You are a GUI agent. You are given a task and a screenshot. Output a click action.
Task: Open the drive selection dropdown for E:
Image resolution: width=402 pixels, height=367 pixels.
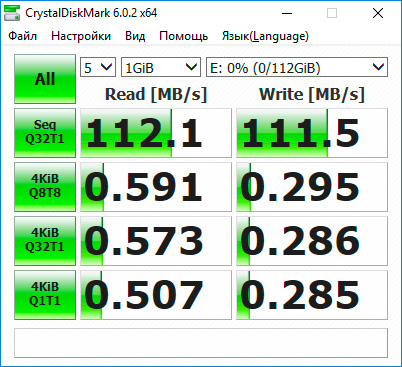coord(297,67)
